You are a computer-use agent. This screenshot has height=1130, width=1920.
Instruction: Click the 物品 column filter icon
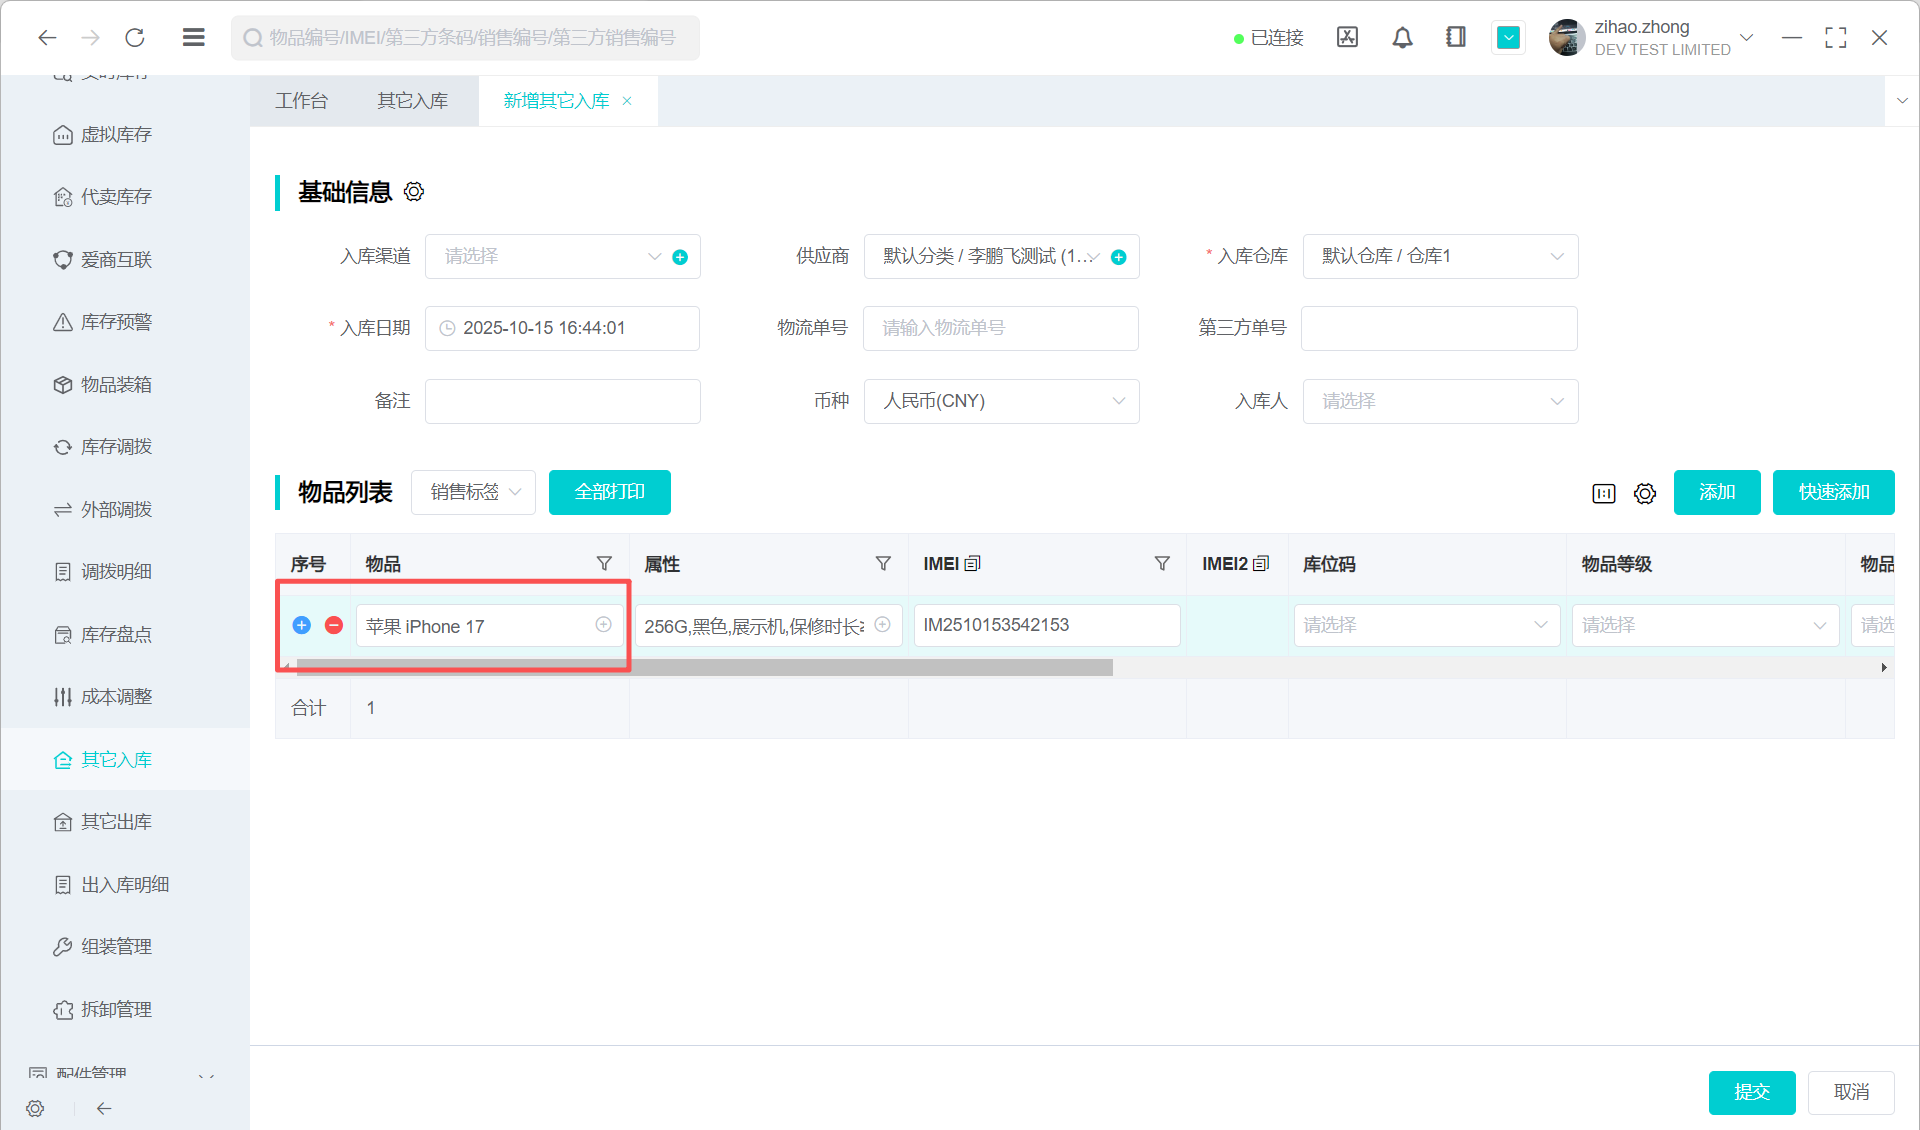point(604,564)
